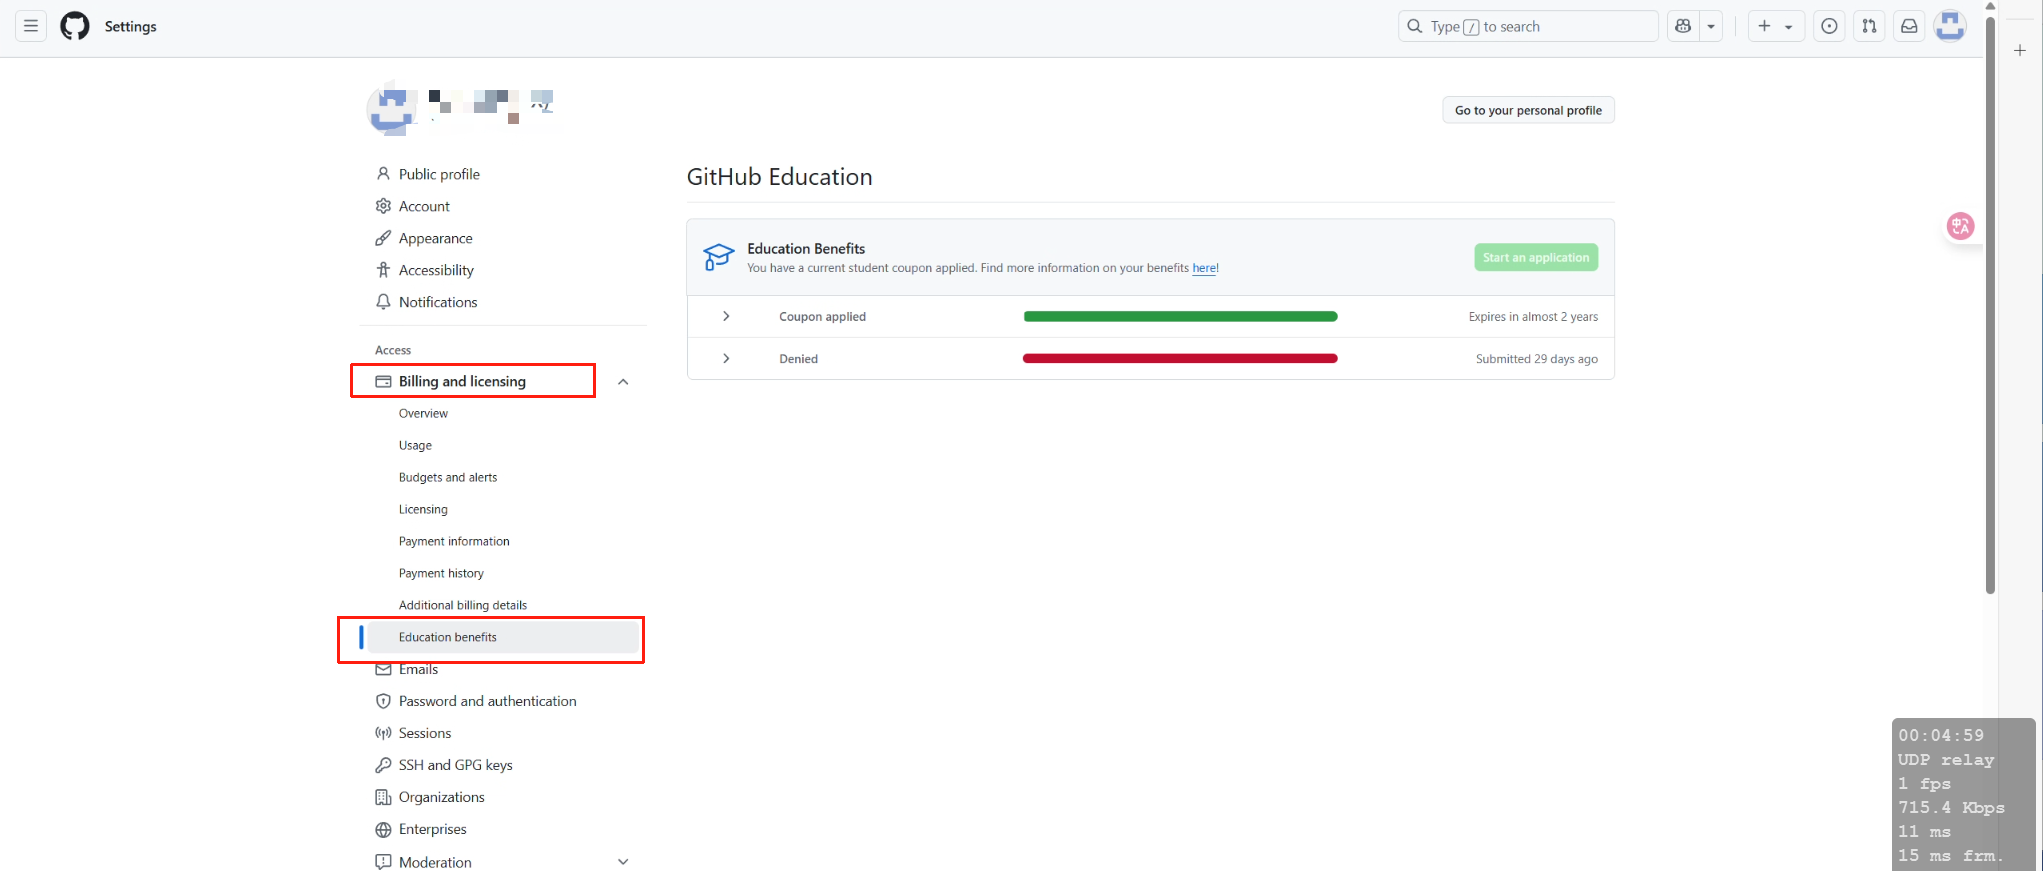
Task: Click Go to your personal profile button
Action: pos(1528,110)
